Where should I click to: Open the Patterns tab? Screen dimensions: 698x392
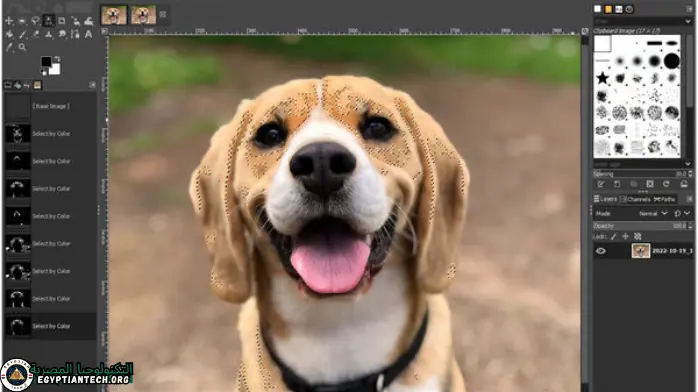coord(608,9)
